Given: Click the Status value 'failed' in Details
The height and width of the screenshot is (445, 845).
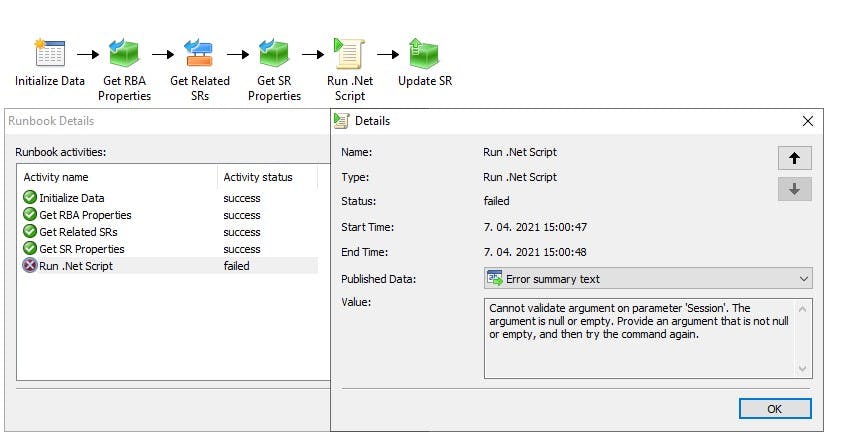Looking at the screenshot, I should coord(496,201).
